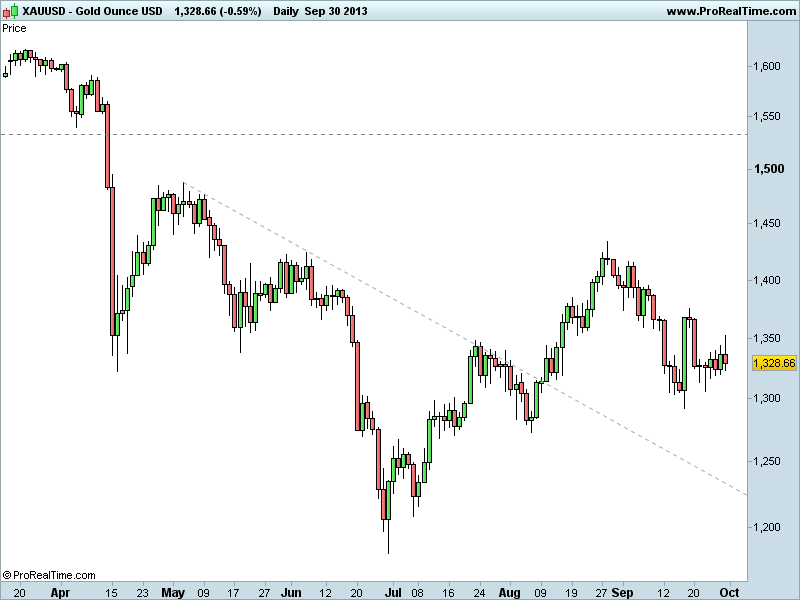Select the descending dashed trendline

(464, 338)
